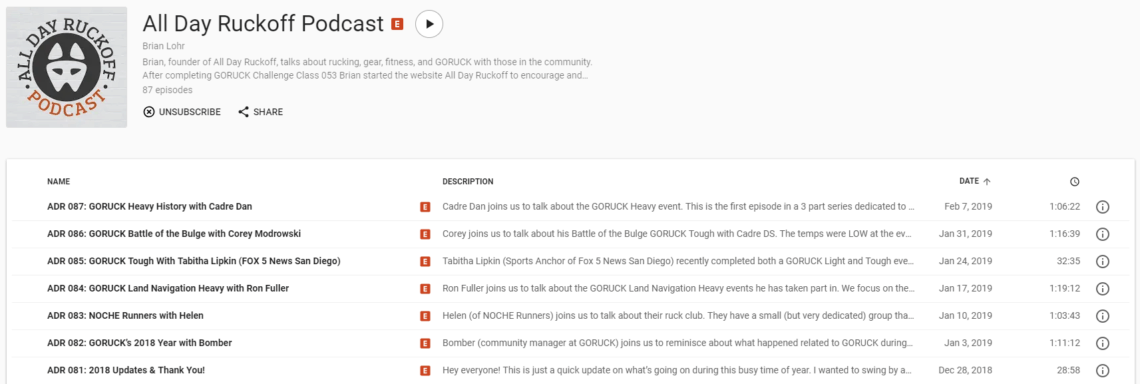Share the podcast
The width and height of the screenshot is (1140, 384).
point(260,112)
